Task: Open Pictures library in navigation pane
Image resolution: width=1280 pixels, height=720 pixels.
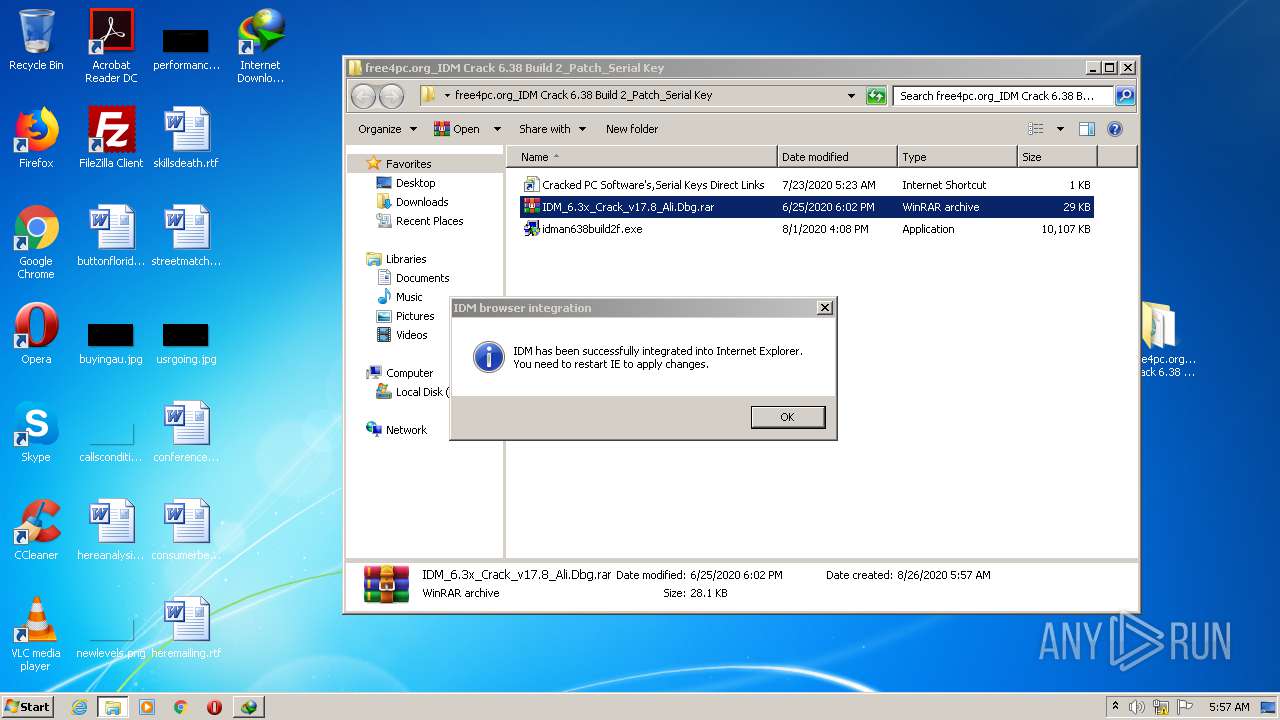Action: [415, 316]
